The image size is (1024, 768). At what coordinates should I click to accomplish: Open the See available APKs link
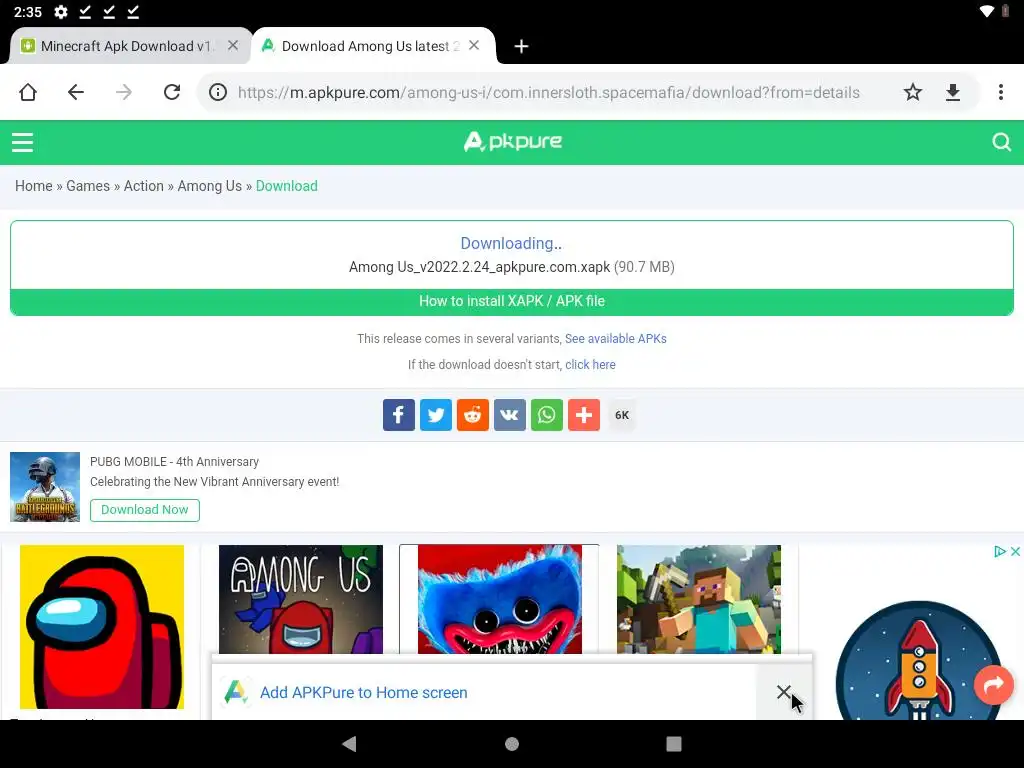coord(616,338)
